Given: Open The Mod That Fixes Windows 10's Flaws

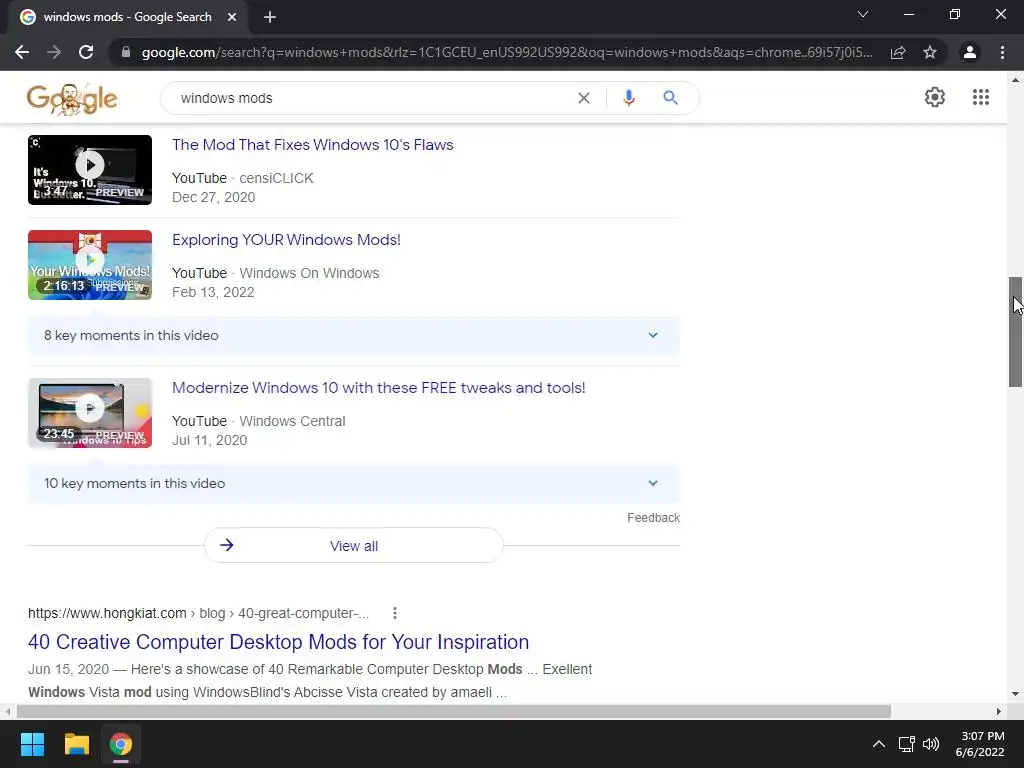Looking at the screenshot, I should (312, 145).
